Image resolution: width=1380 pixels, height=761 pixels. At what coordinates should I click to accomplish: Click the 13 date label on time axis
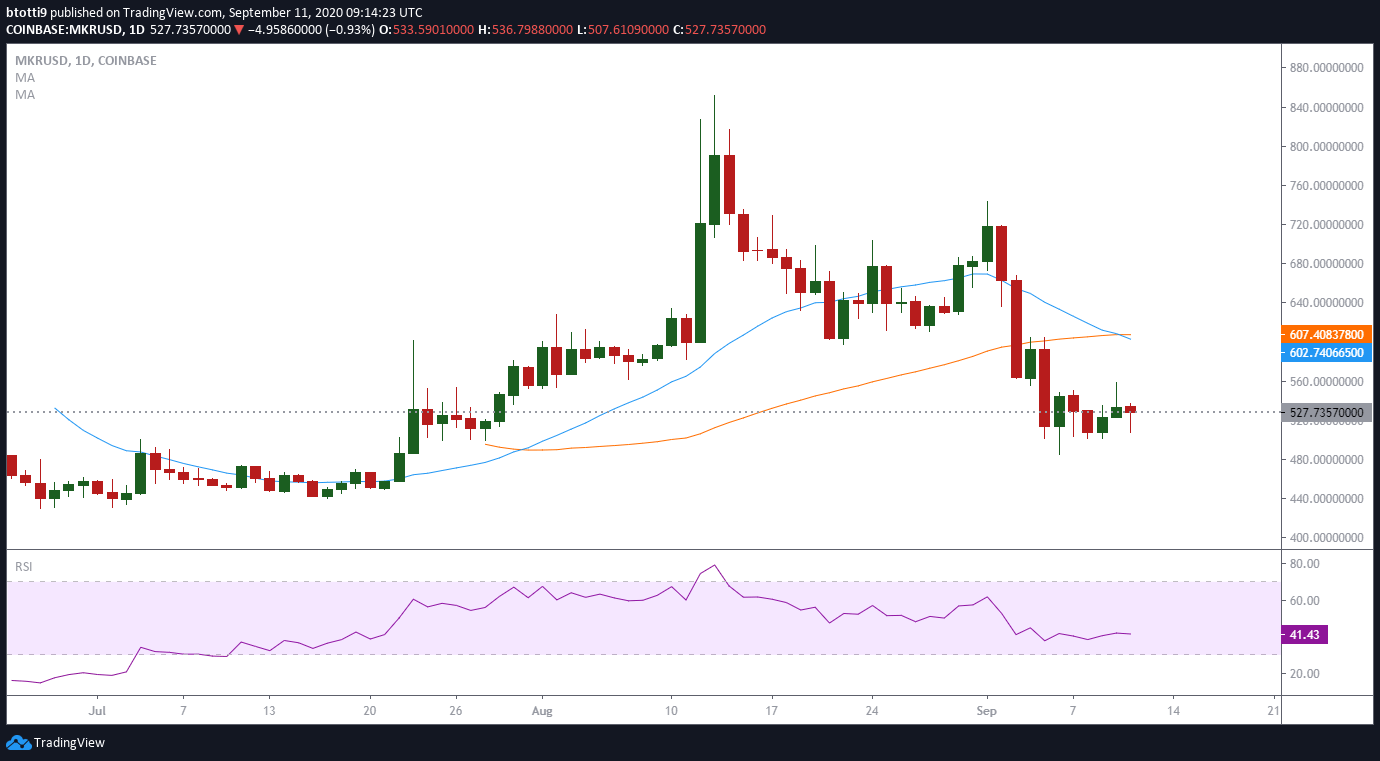(x=269, y=710)
